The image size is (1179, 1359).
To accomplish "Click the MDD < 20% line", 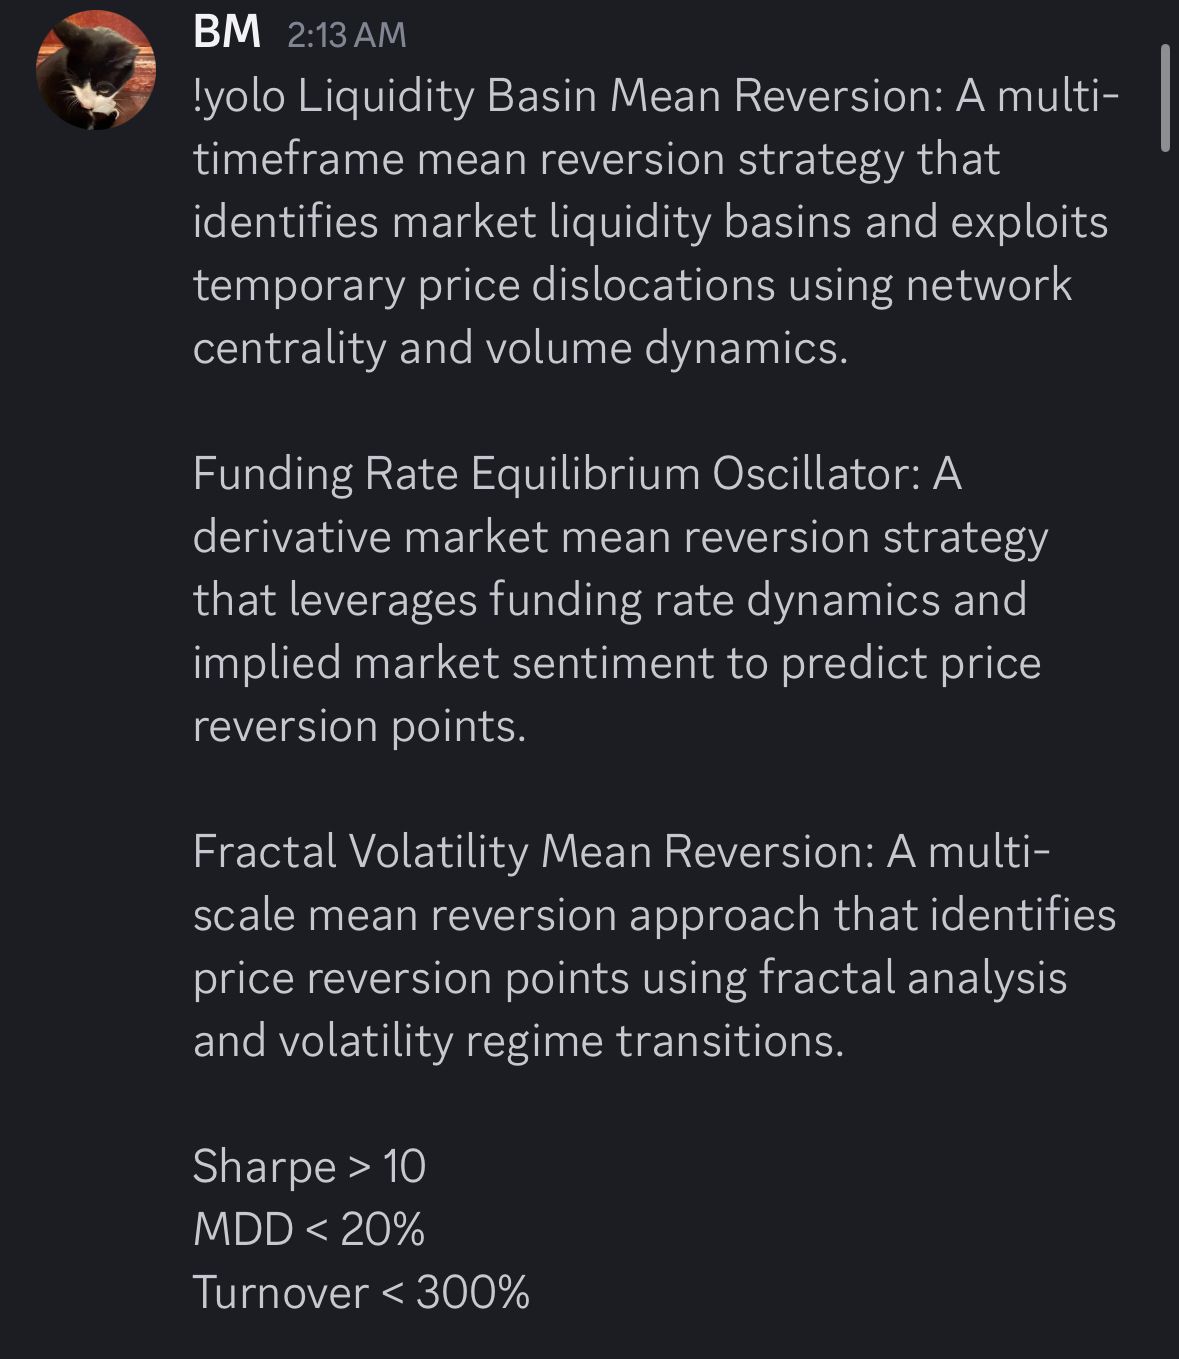I will [x=309, y=1229].
